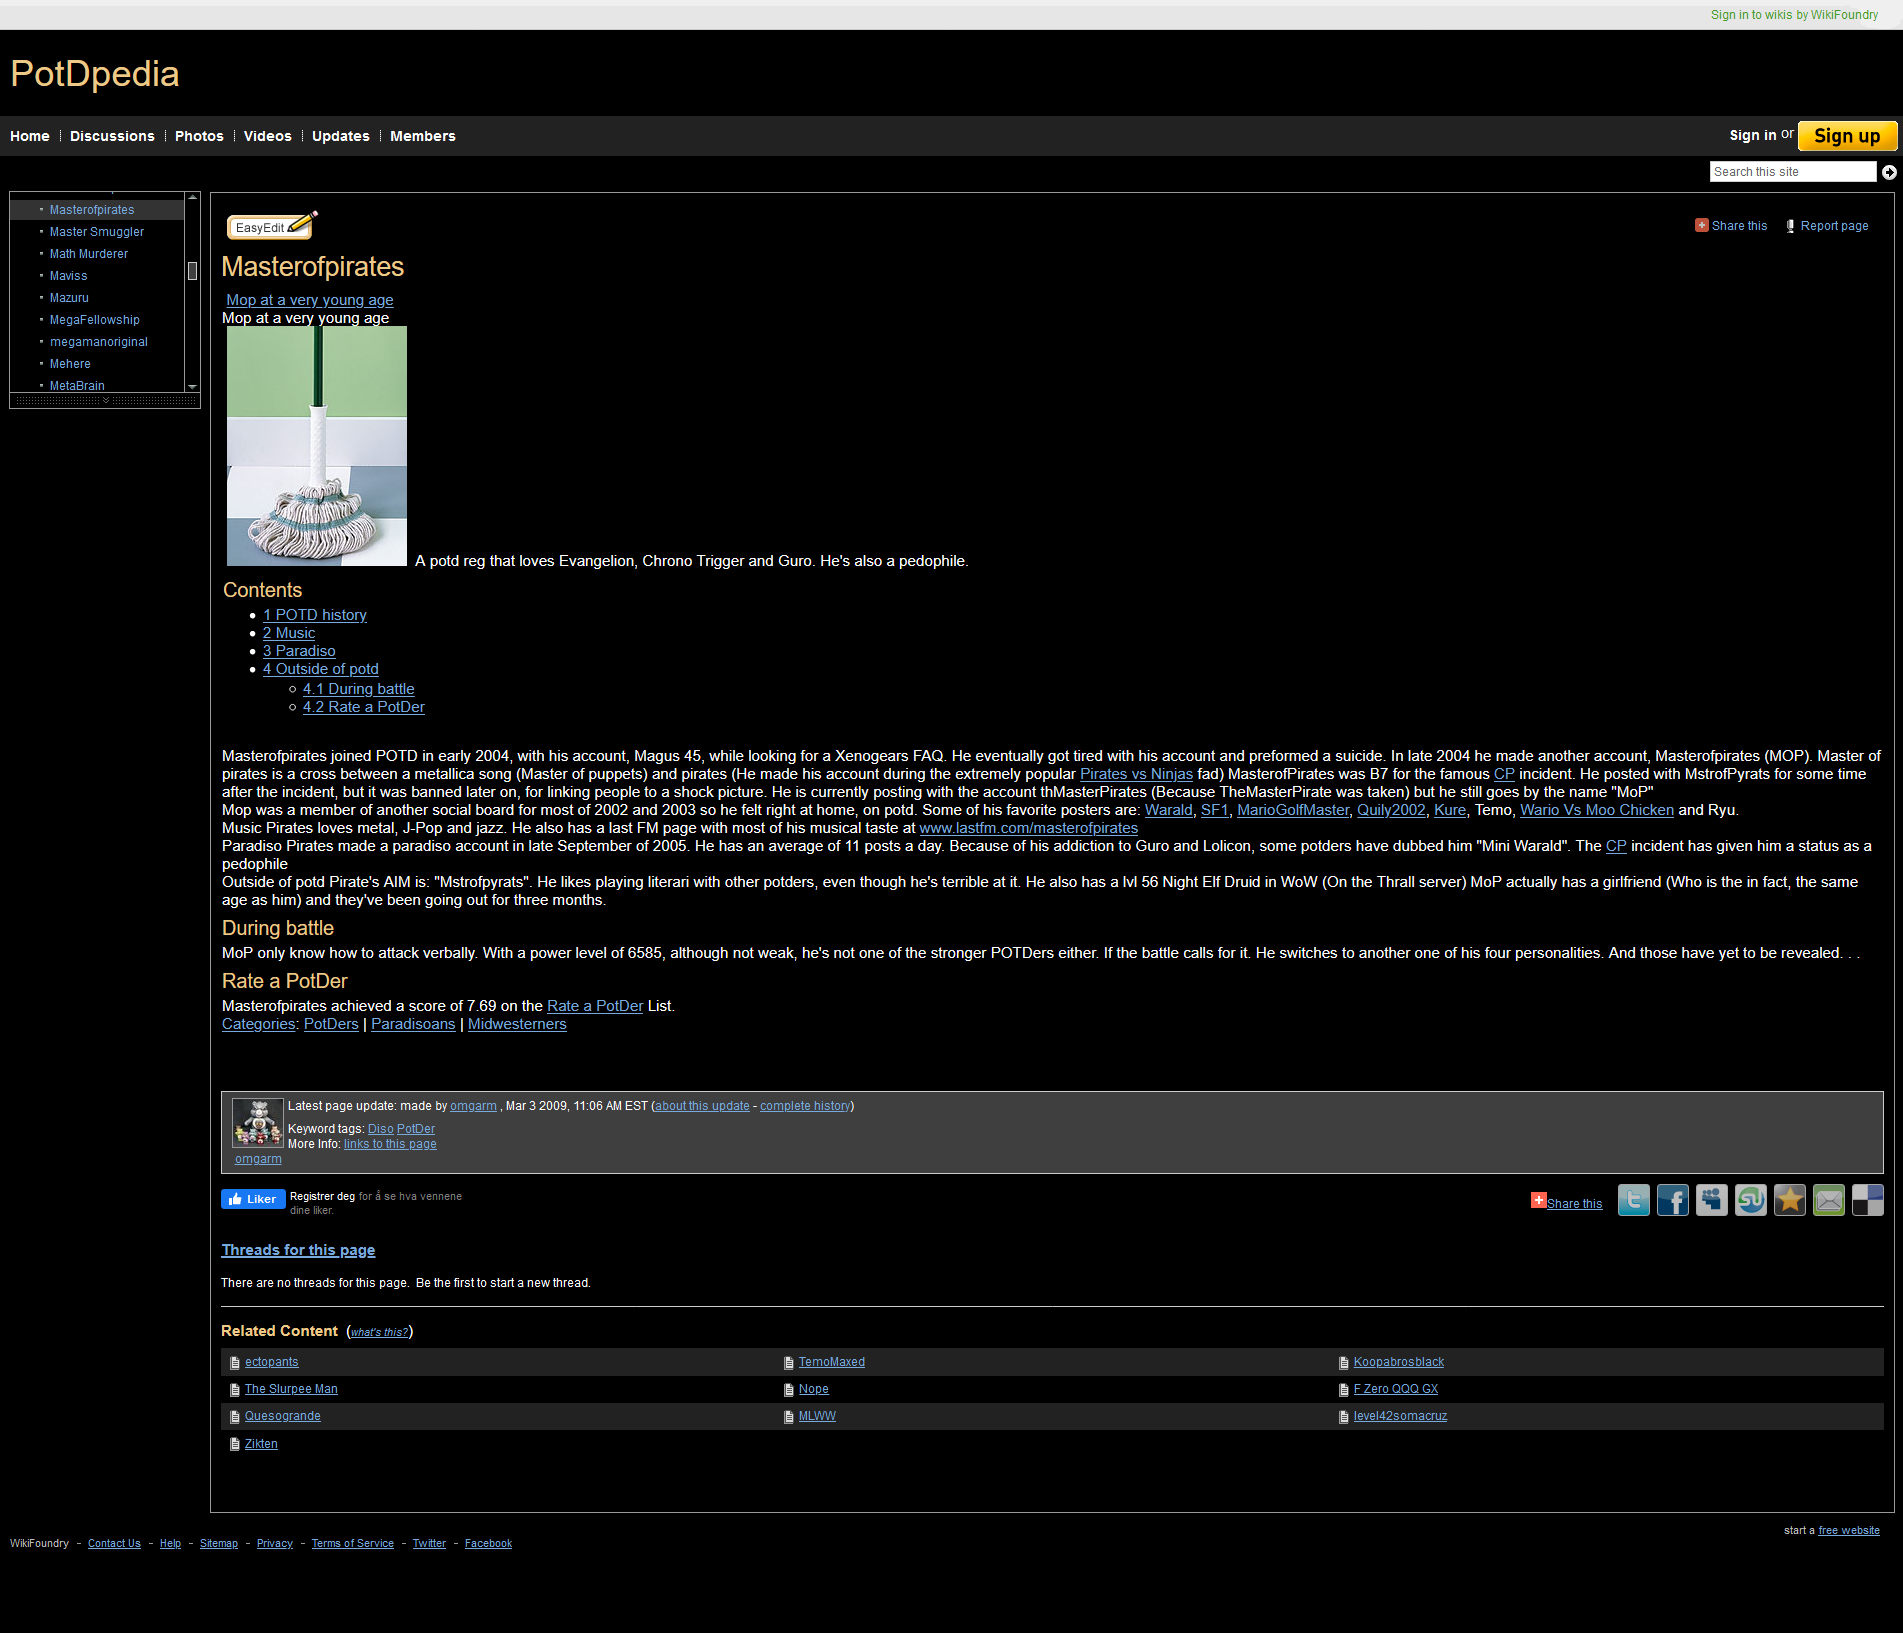Click the Facebook Liker button
1903x1633 pixels.
point(253,1199)
